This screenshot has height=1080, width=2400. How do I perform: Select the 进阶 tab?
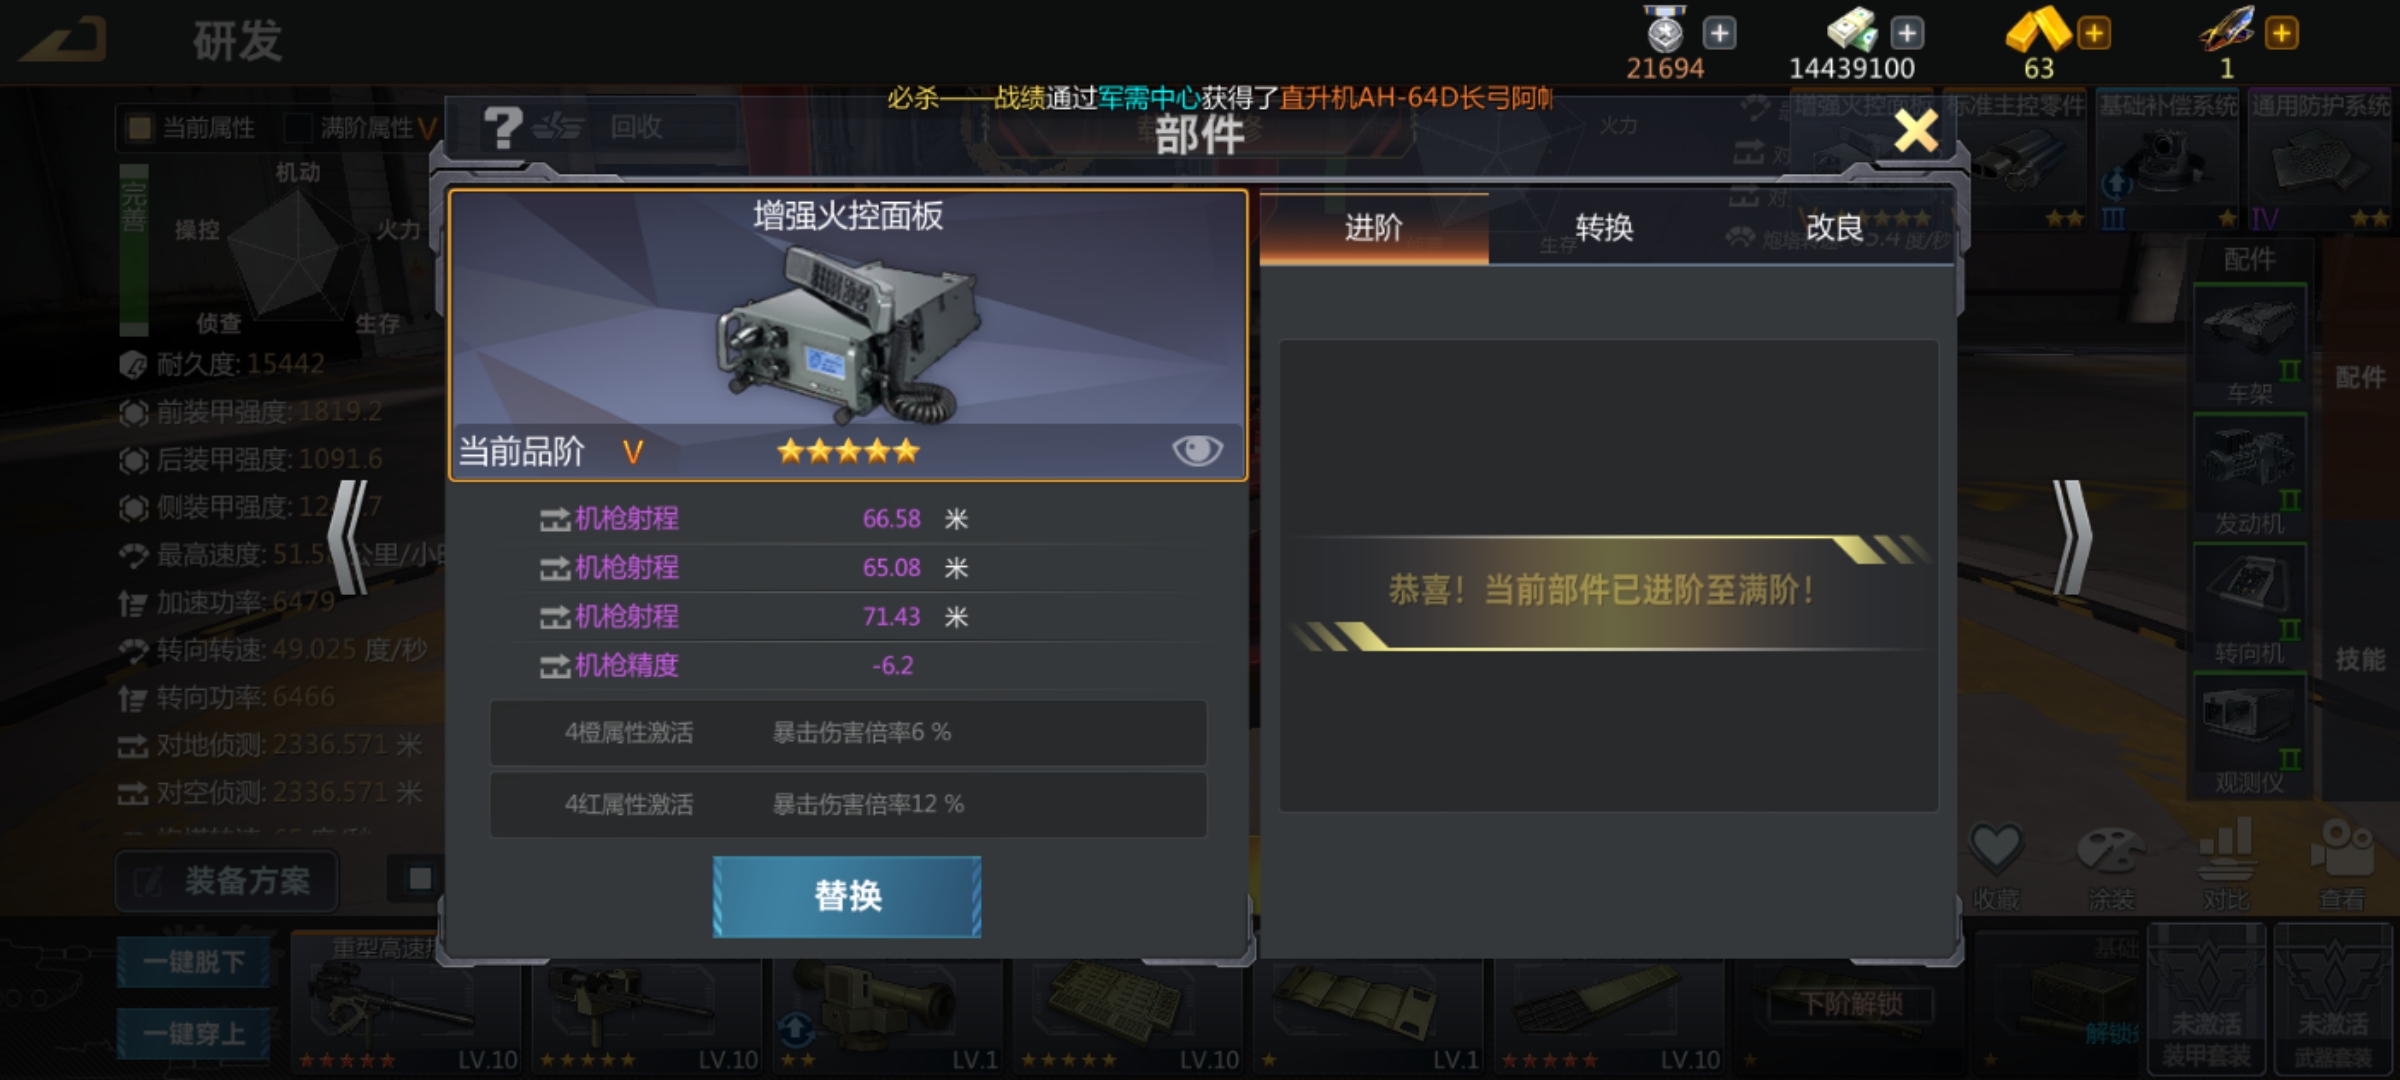click(1374, 228)
